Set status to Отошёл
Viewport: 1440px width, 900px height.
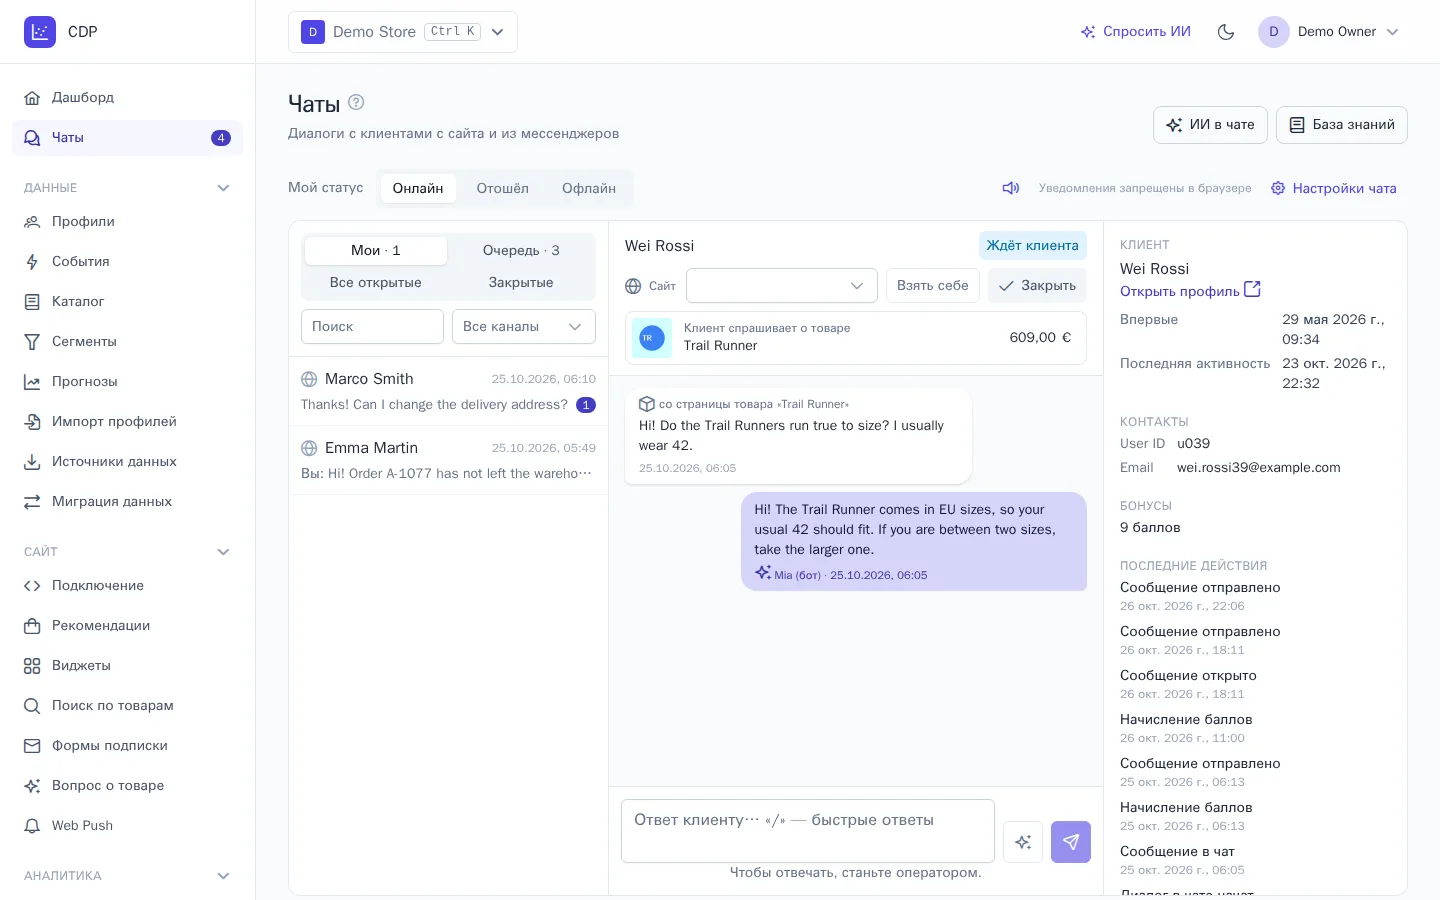pyautogui.click(x=502, y=188)
